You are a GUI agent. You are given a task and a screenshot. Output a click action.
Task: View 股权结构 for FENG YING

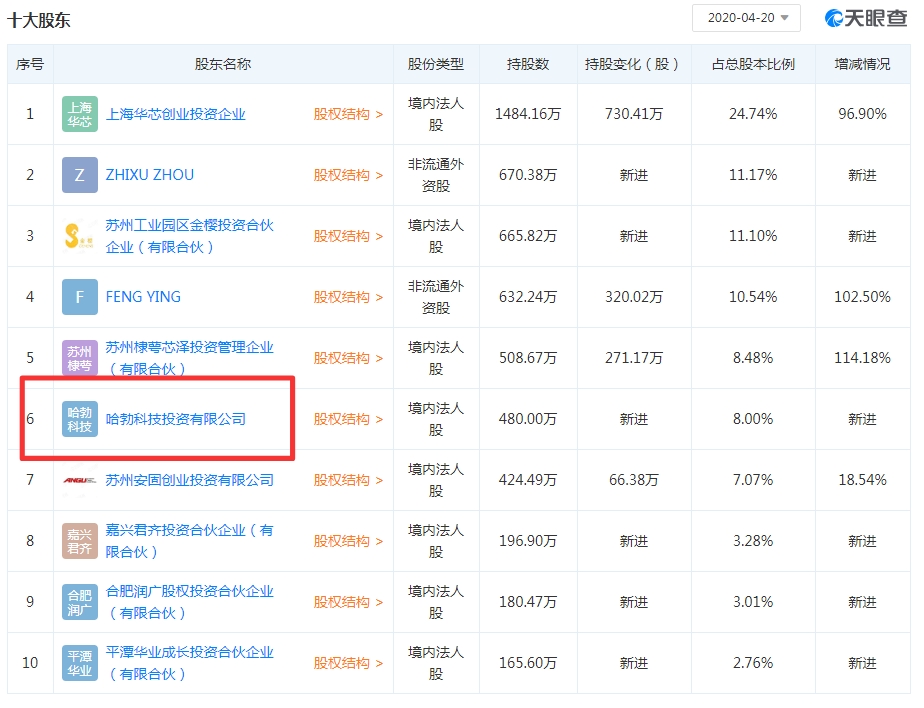tap(348, 297)
